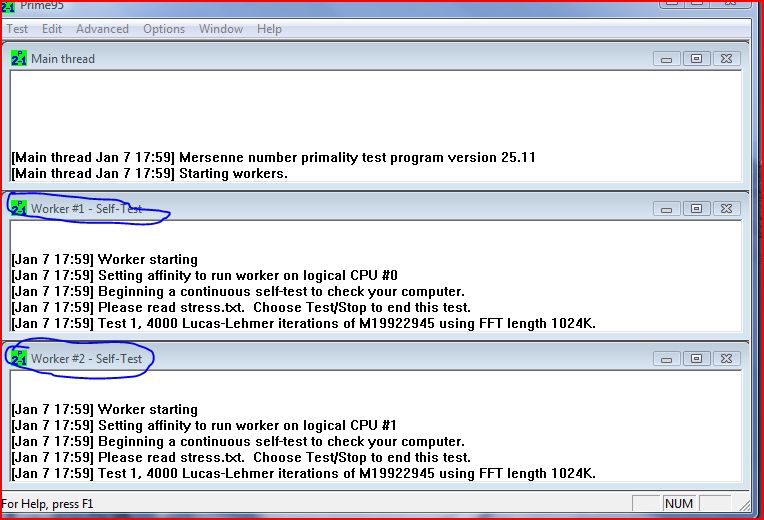Open the Edit menu
764x520 pixels.
pyautogui.click(x=52, y=29)
